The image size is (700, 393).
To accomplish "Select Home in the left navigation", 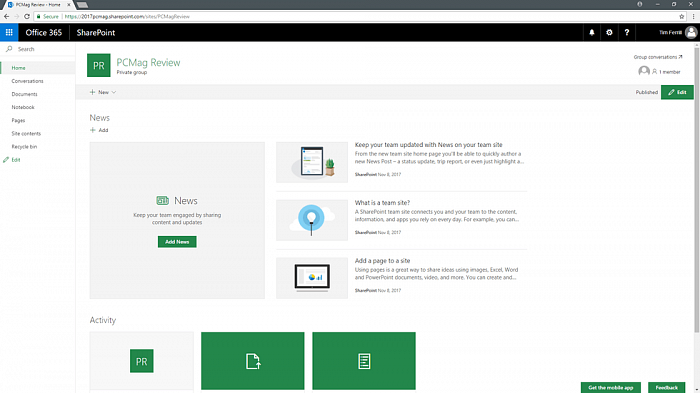I will (38, 68).
